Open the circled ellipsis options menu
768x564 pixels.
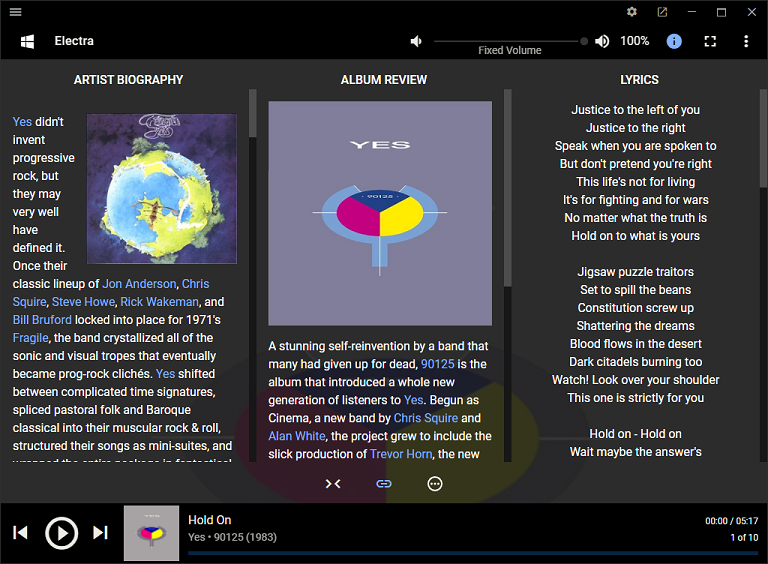pyautogui.click(x=434, y=483)
